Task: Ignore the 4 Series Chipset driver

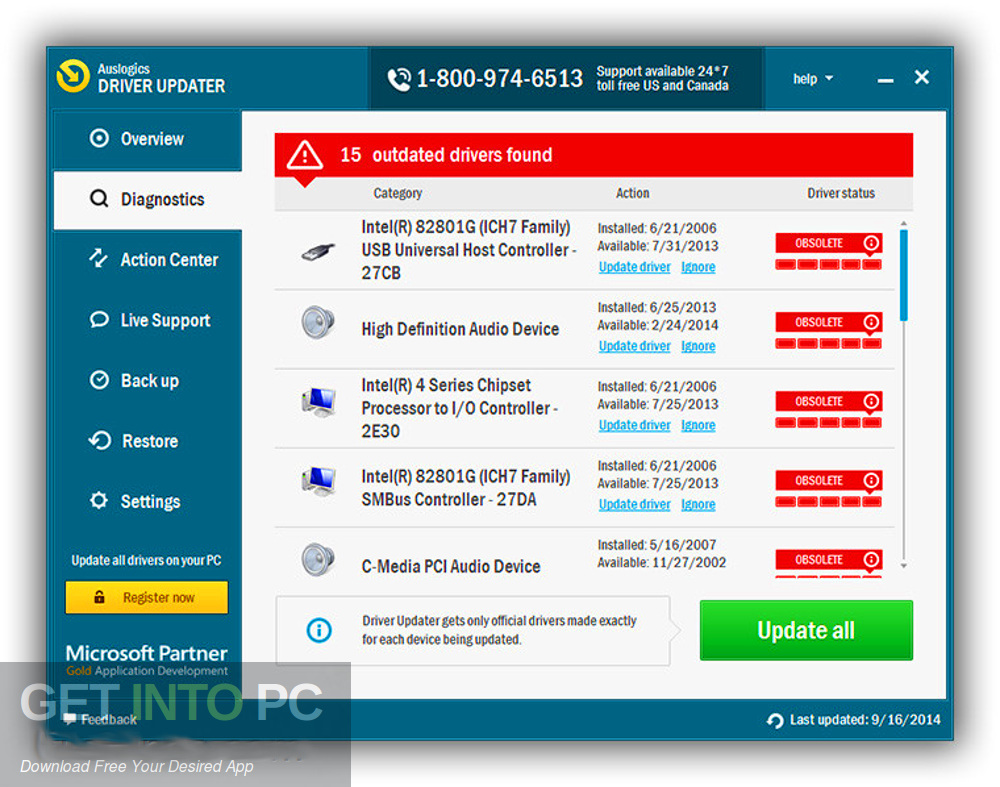Action: click(x=698, y=425)
